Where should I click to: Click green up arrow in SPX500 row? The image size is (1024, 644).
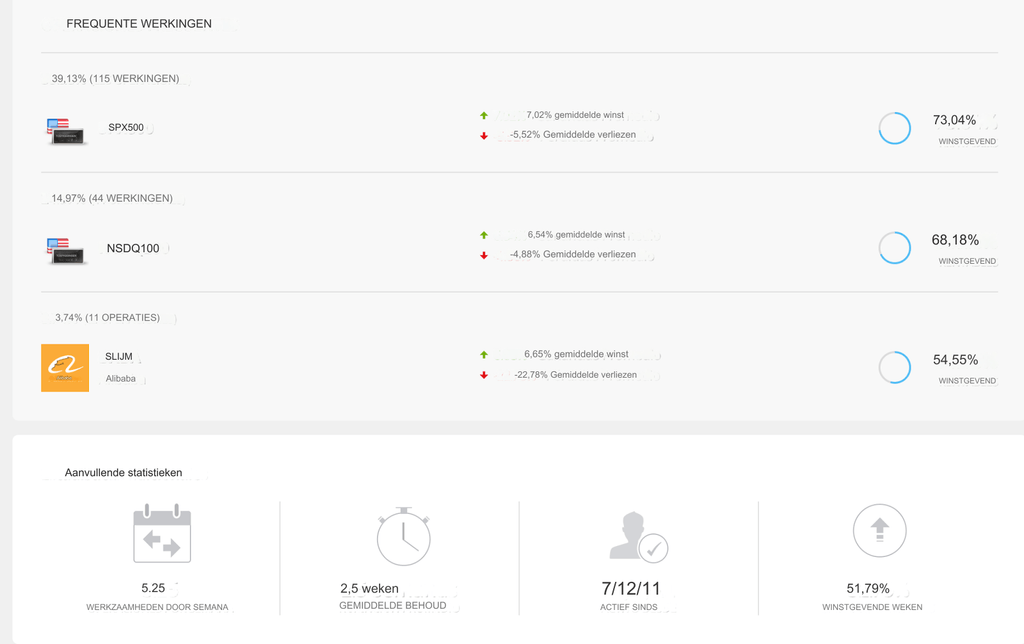coord(484,116)
